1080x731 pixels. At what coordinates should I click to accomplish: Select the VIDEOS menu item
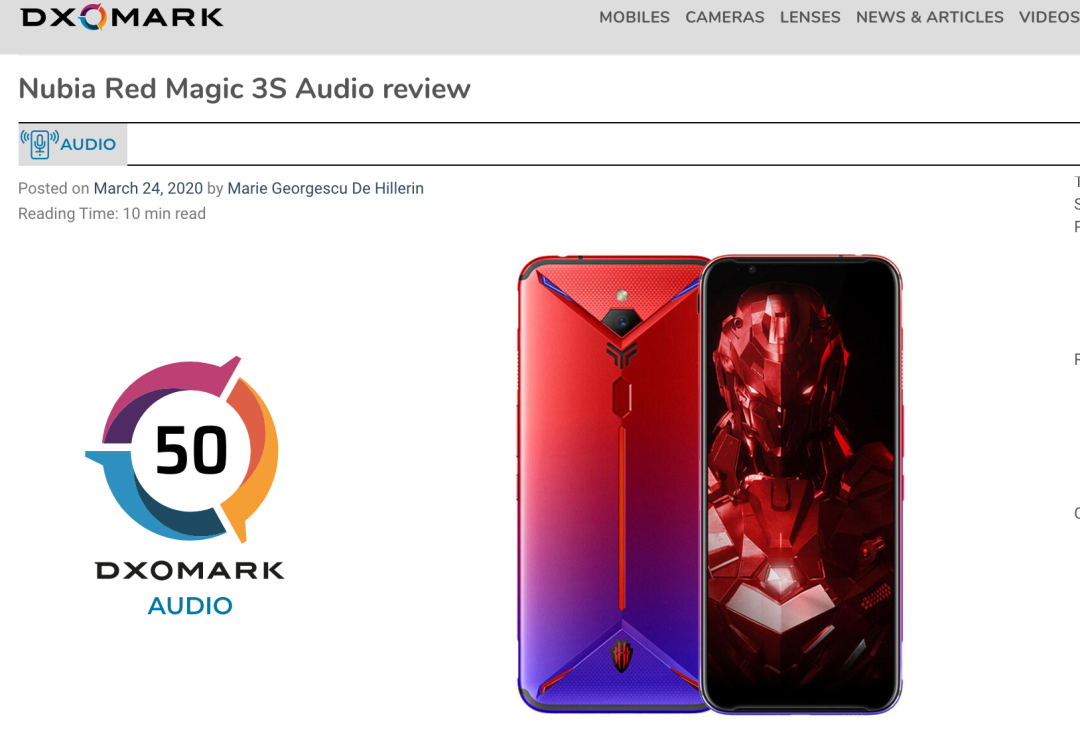click(x=1049, y=17)
